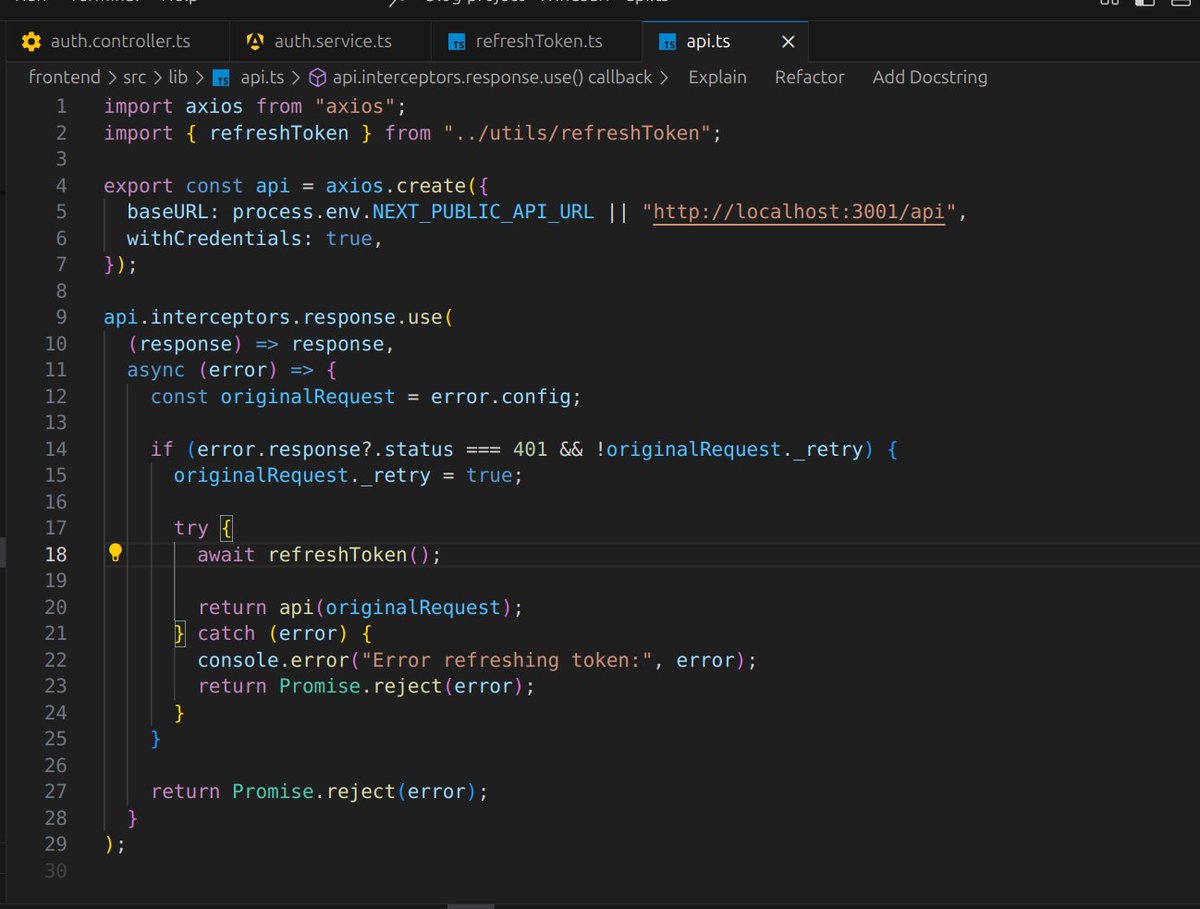1200x909 pixels.
Task: Click the TS file icon in the breadcrumb bar
Action: [222, 78]
